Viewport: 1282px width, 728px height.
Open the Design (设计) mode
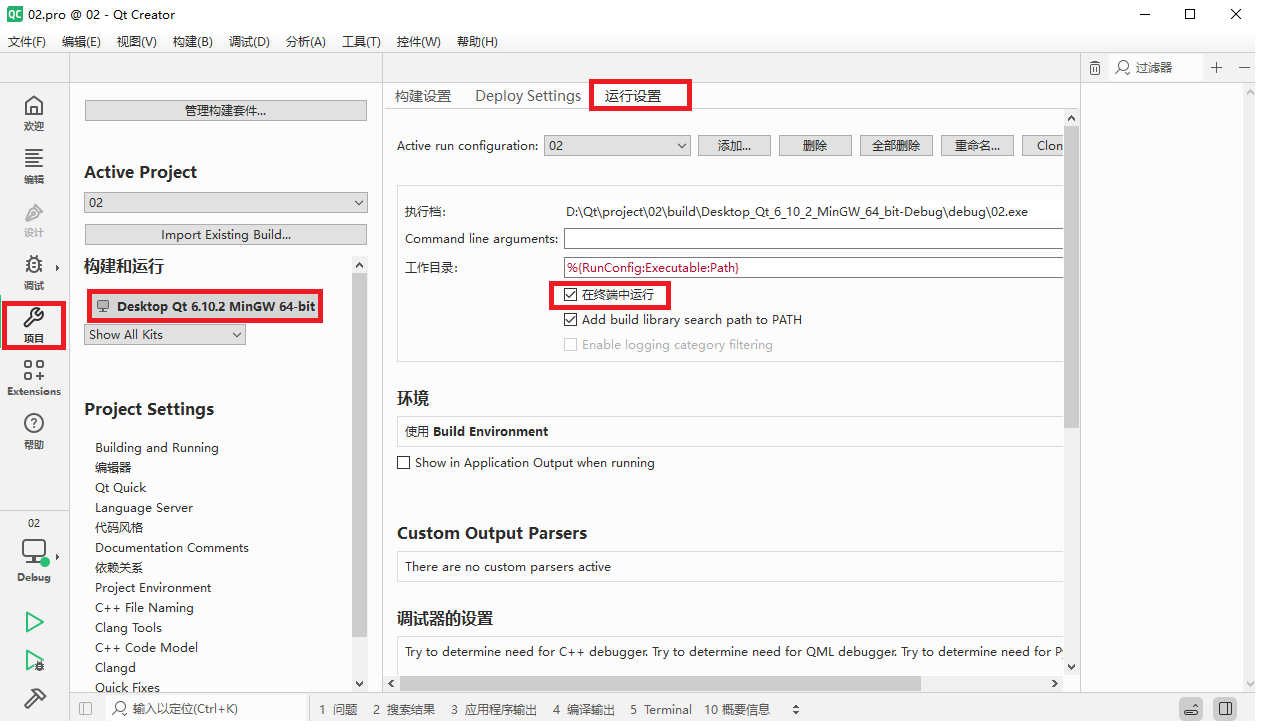(34, 220)
